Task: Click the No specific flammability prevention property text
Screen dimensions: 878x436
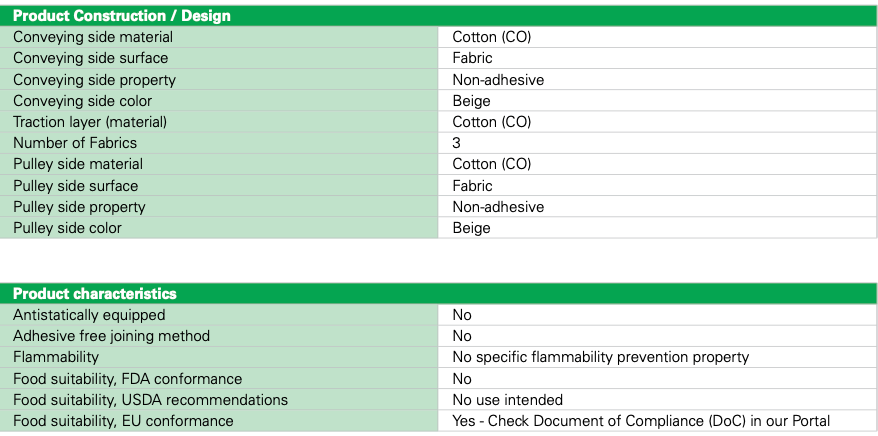Action: tap(600, 357)
